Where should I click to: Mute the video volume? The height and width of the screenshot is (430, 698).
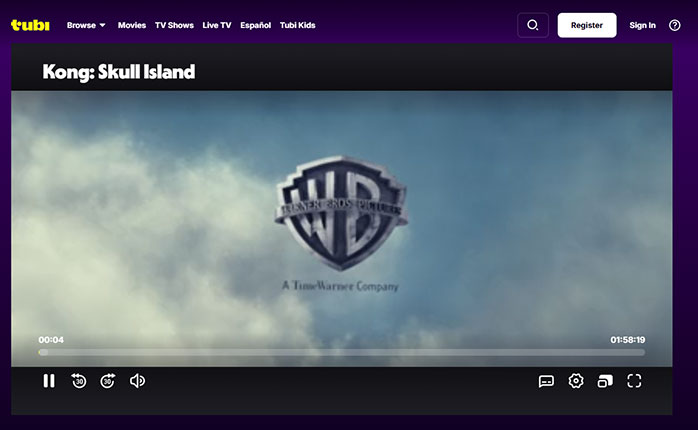point(138,381)
